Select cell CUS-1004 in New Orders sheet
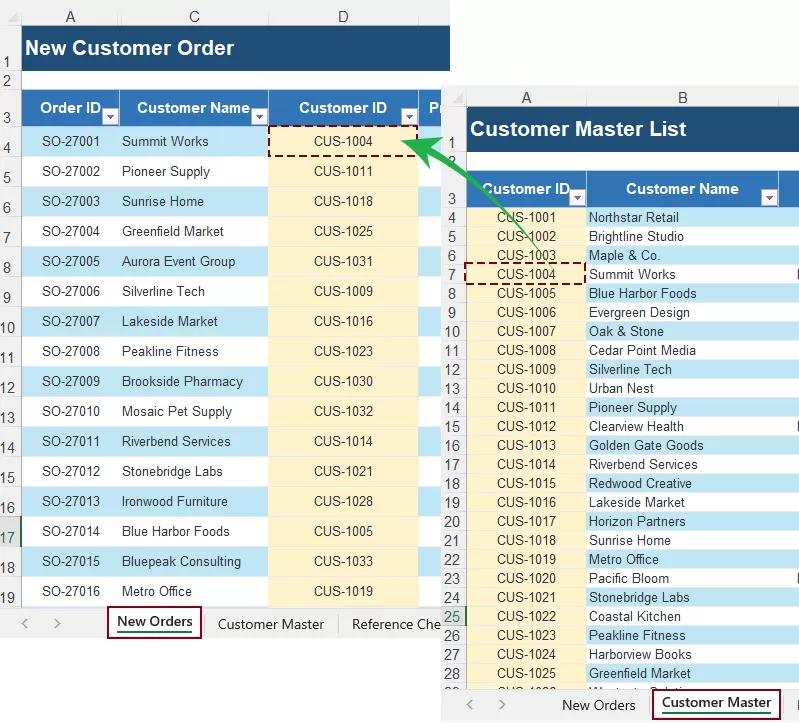This screenshot has height=723, width=799. [343, 141]
